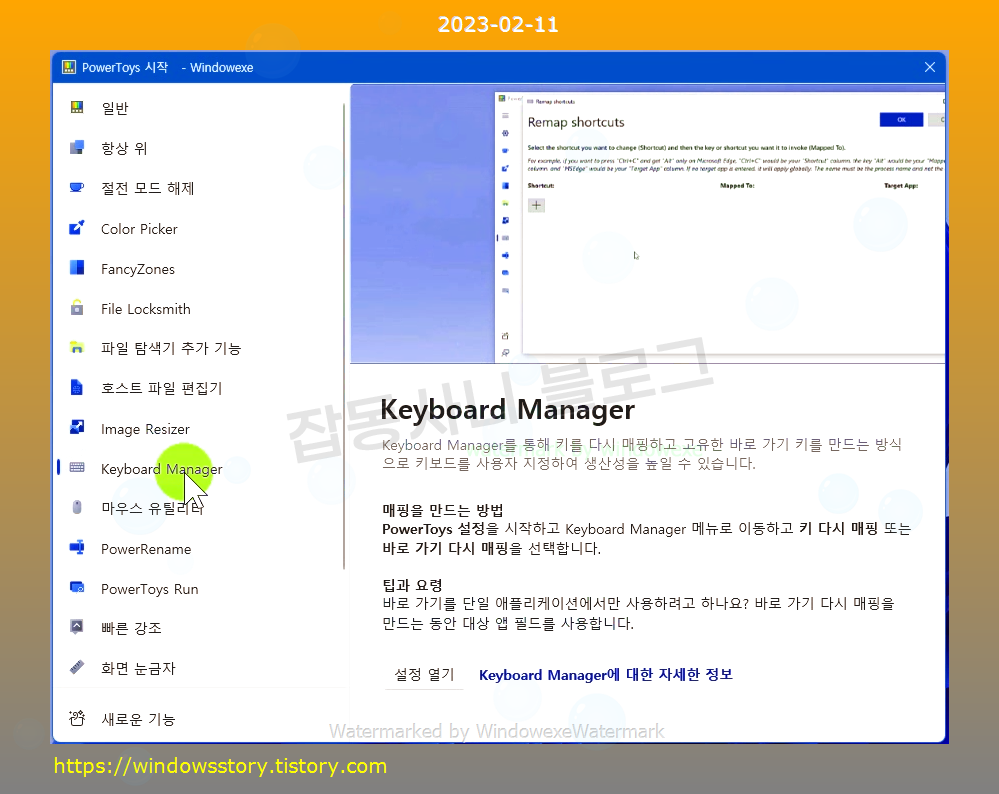
Task: Click the 설정 열기 button
Action: click(x=424, y=674)
